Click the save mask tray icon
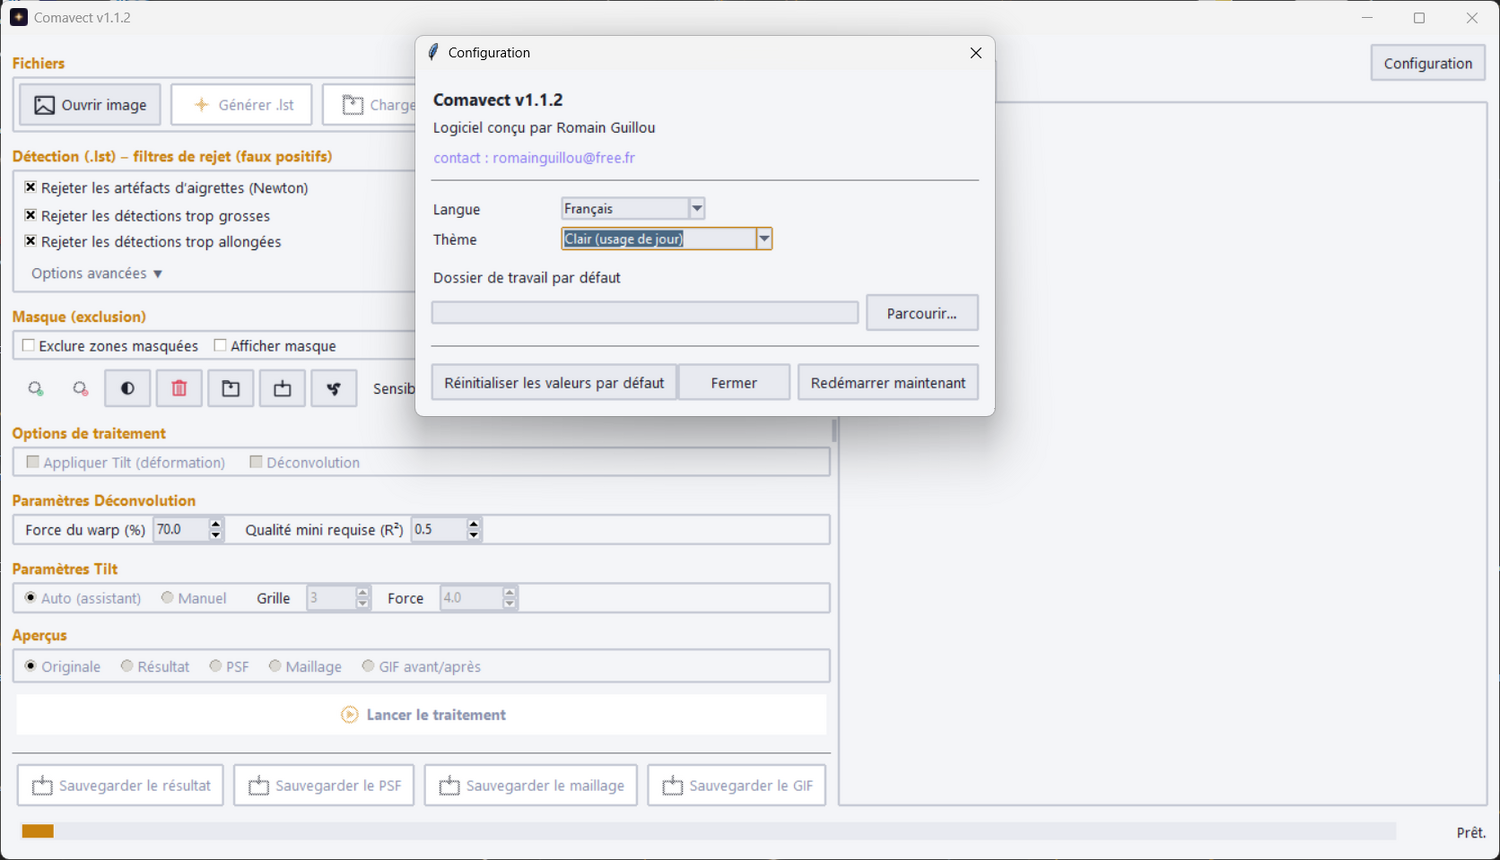The height and width of the screenshot is (860, 1500). coord(283,388)
